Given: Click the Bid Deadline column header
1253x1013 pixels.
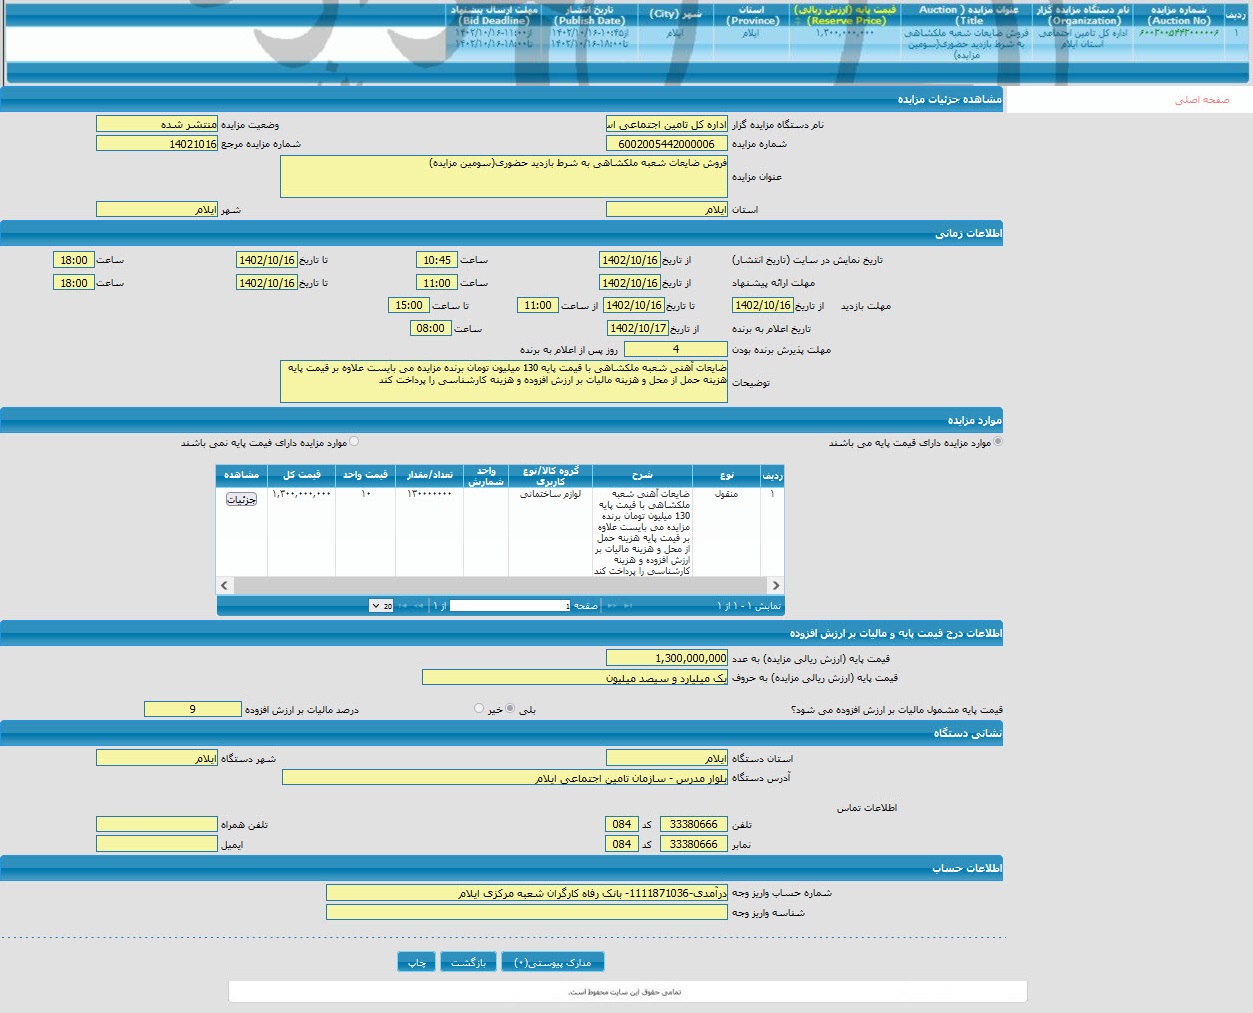Looking at the screenshot, I should coord(494,15).
